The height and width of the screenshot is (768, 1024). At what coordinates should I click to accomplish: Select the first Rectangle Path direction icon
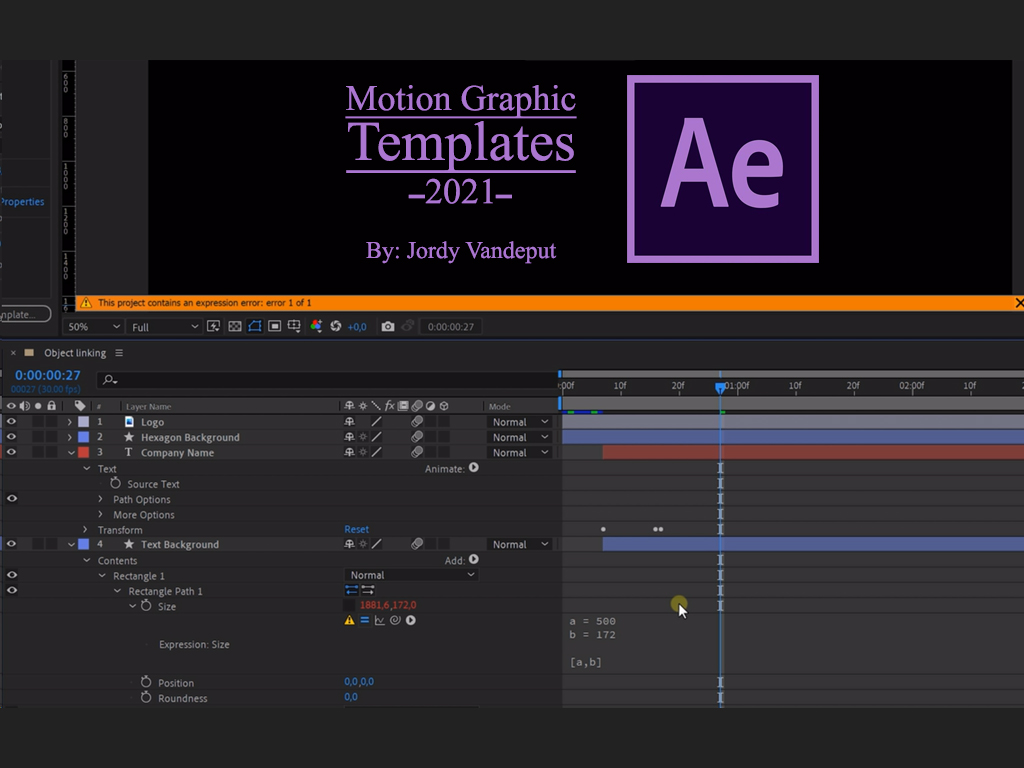tap(351, 590)
